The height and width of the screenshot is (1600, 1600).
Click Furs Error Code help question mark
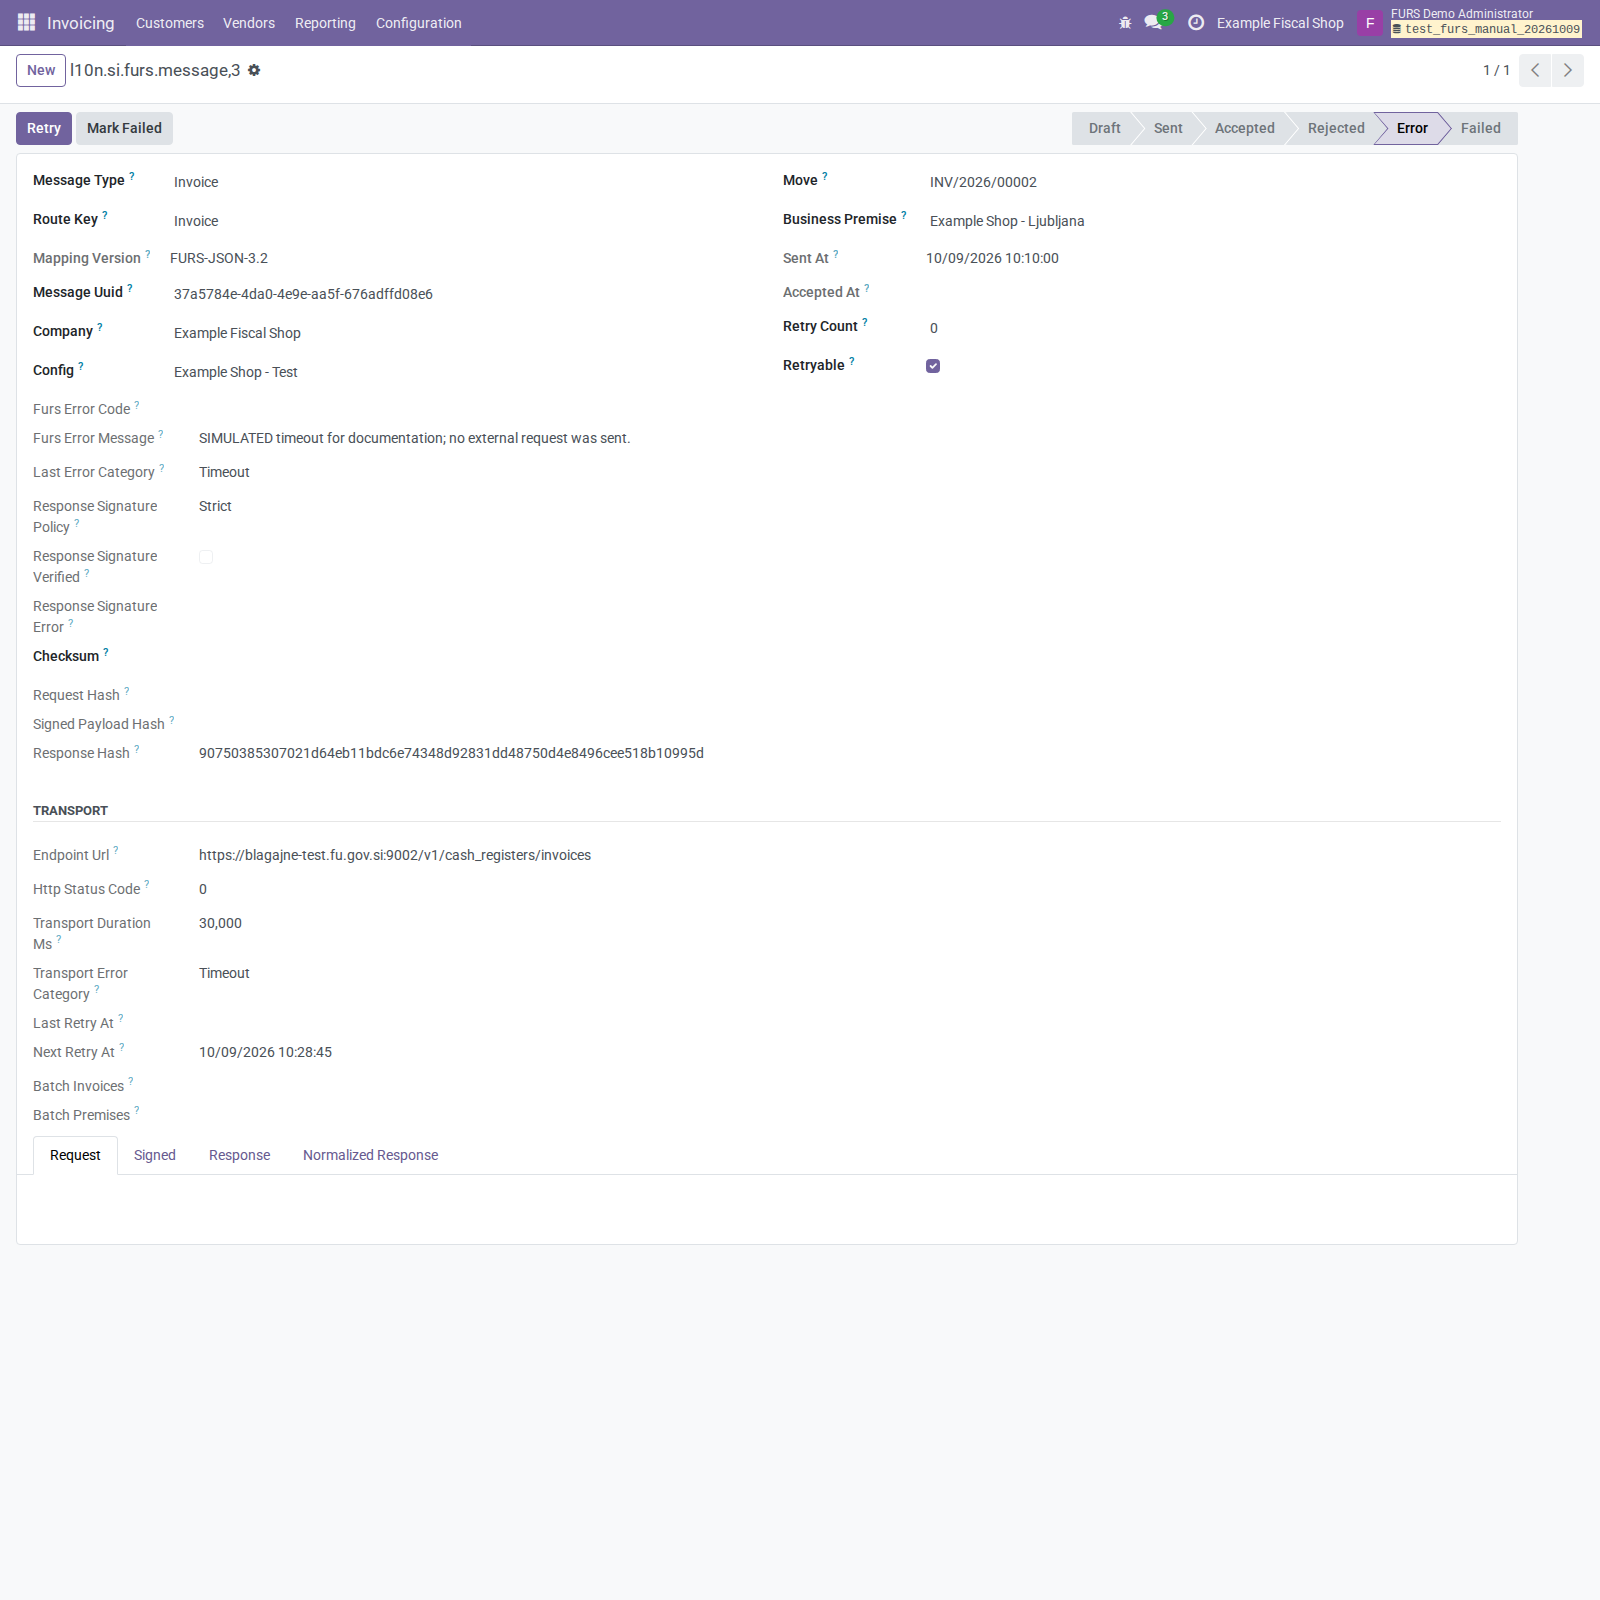click(137, 405)
